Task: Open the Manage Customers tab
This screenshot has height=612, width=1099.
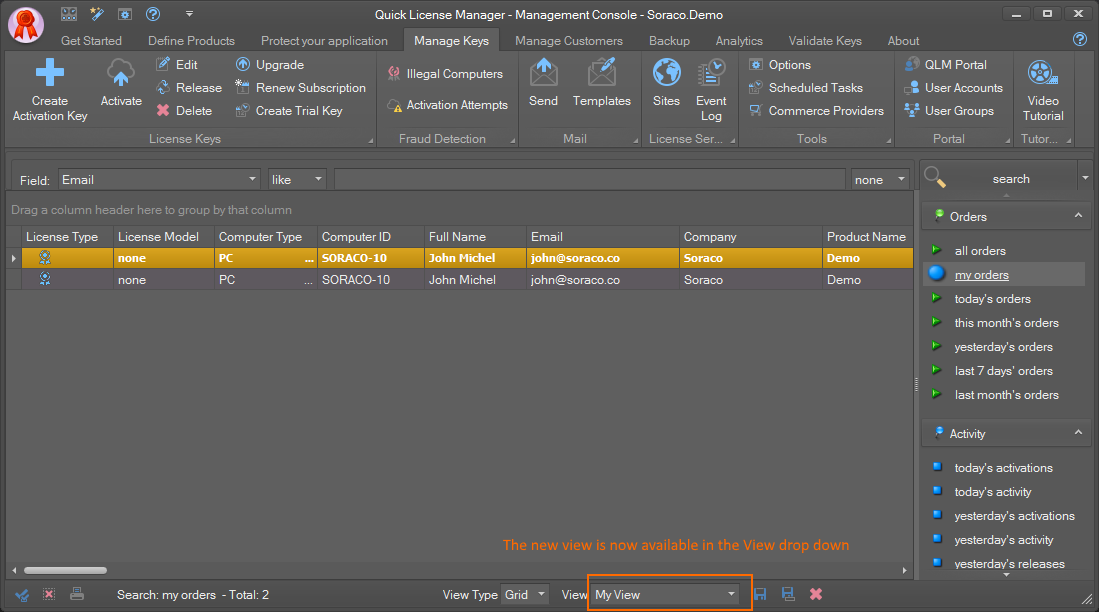Action: [569, 41]
